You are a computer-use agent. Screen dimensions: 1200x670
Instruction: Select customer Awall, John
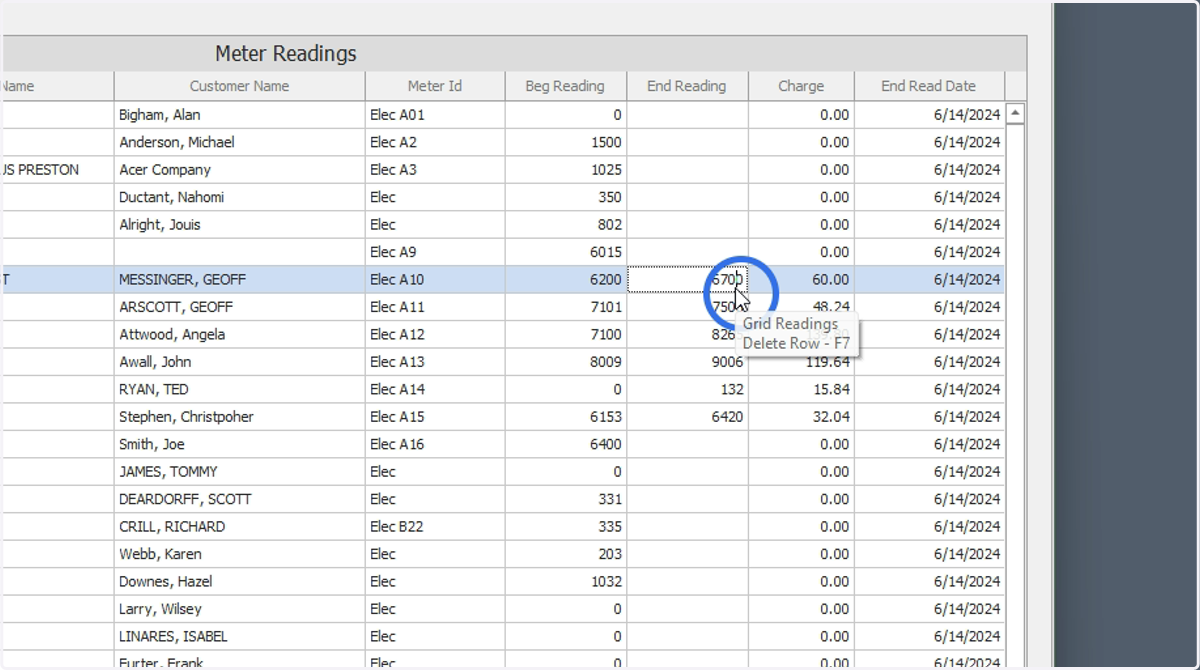155,362
